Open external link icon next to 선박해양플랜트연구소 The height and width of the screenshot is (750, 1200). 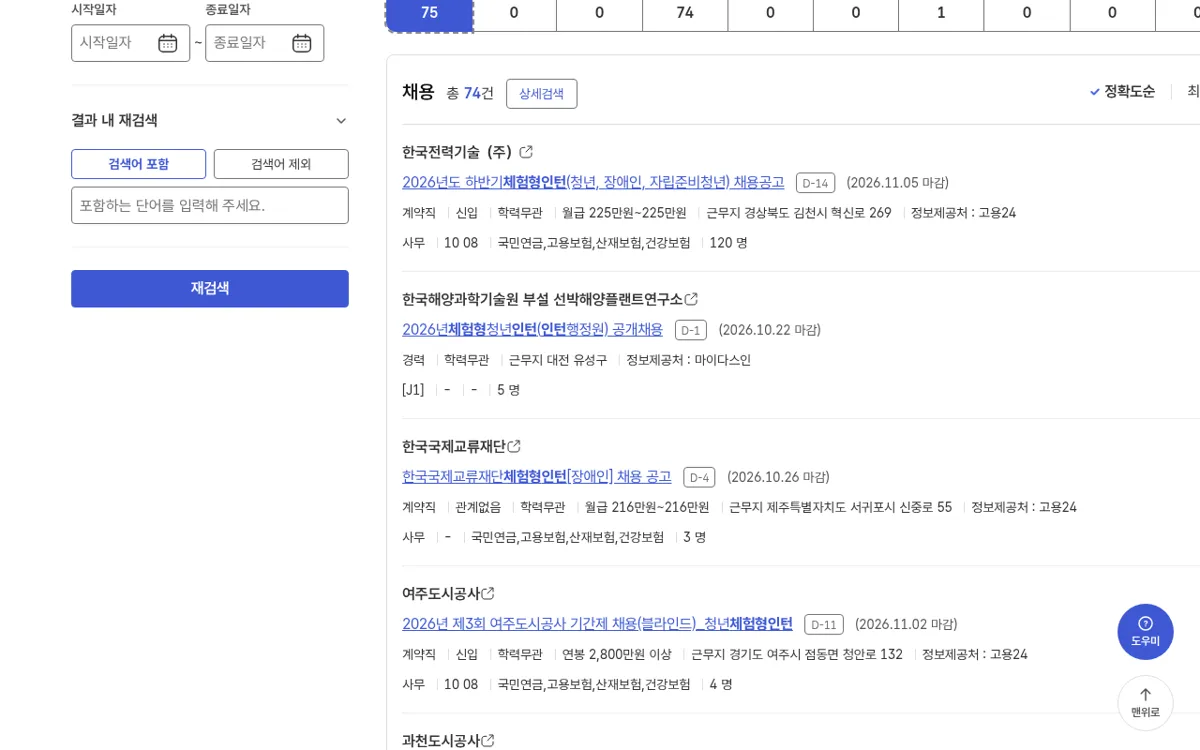coord(691,299)
